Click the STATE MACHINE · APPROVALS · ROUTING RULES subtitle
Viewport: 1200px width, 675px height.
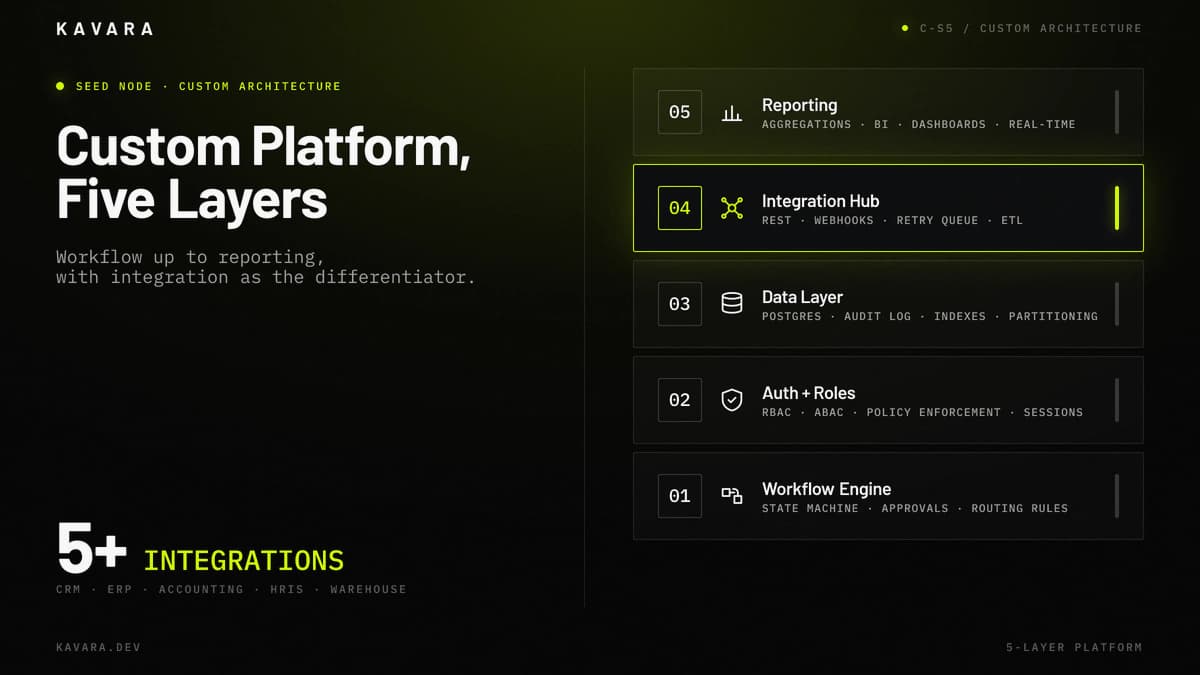915,508
